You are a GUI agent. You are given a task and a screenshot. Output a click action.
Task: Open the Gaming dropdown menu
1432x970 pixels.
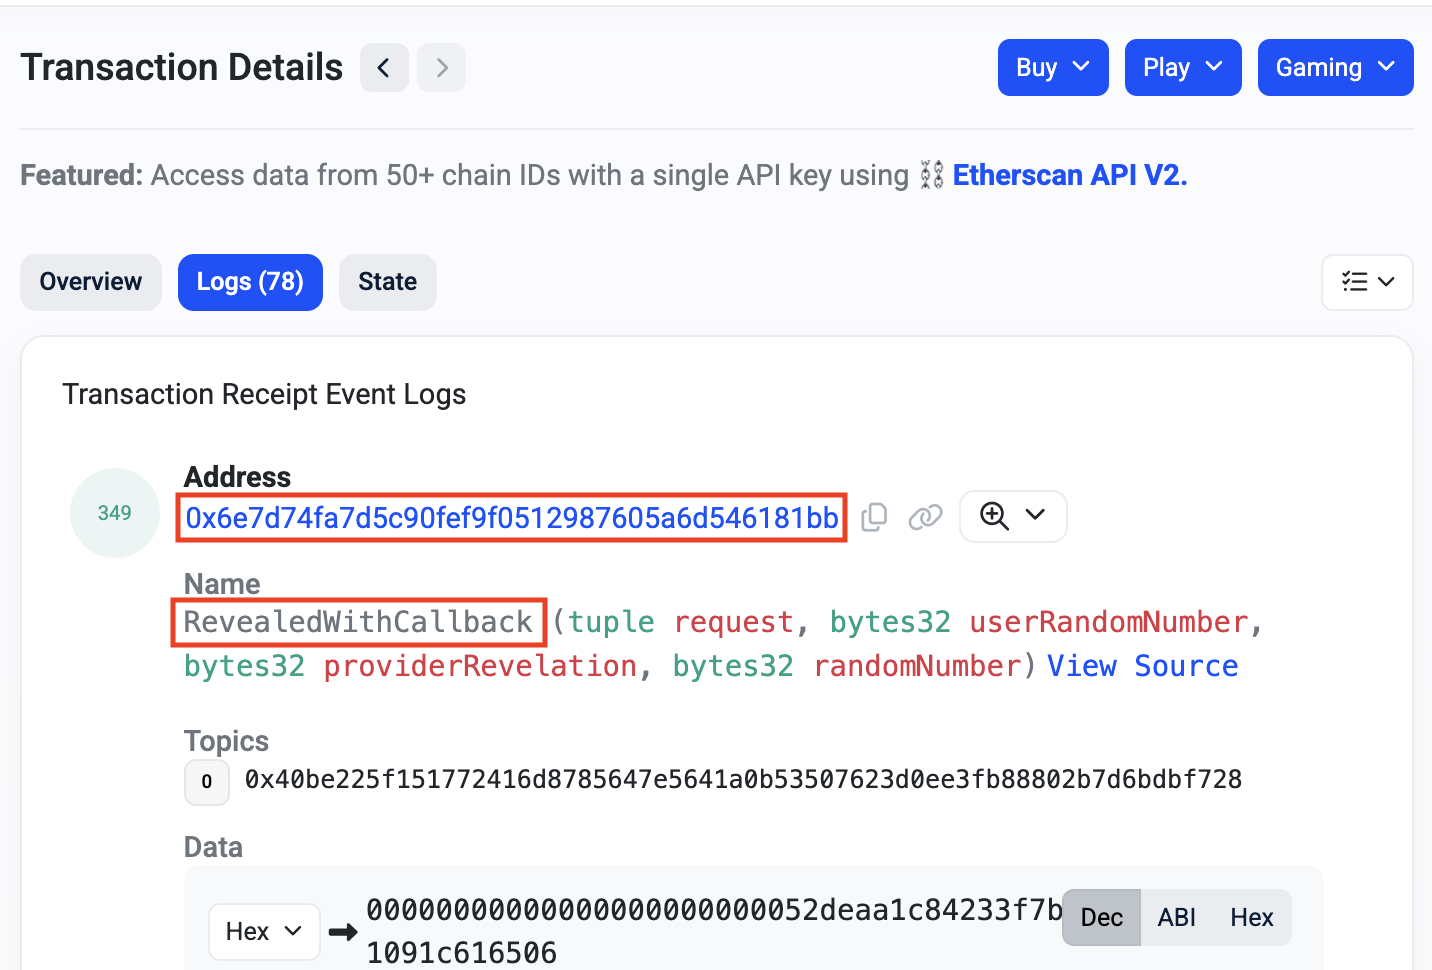[x=1334, y=68]
